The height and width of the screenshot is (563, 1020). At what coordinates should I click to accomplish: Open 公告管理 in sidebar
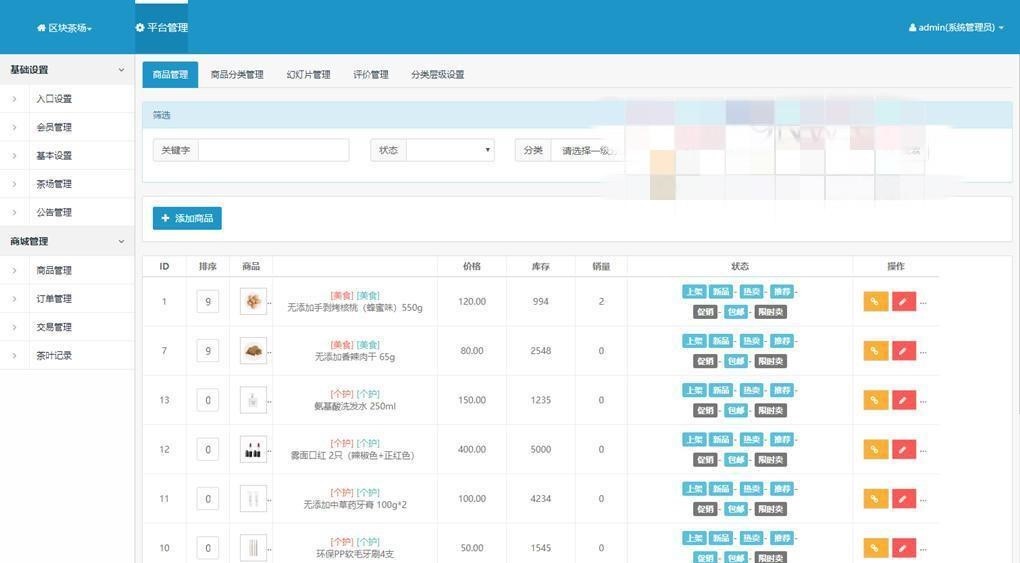(54, 212)
